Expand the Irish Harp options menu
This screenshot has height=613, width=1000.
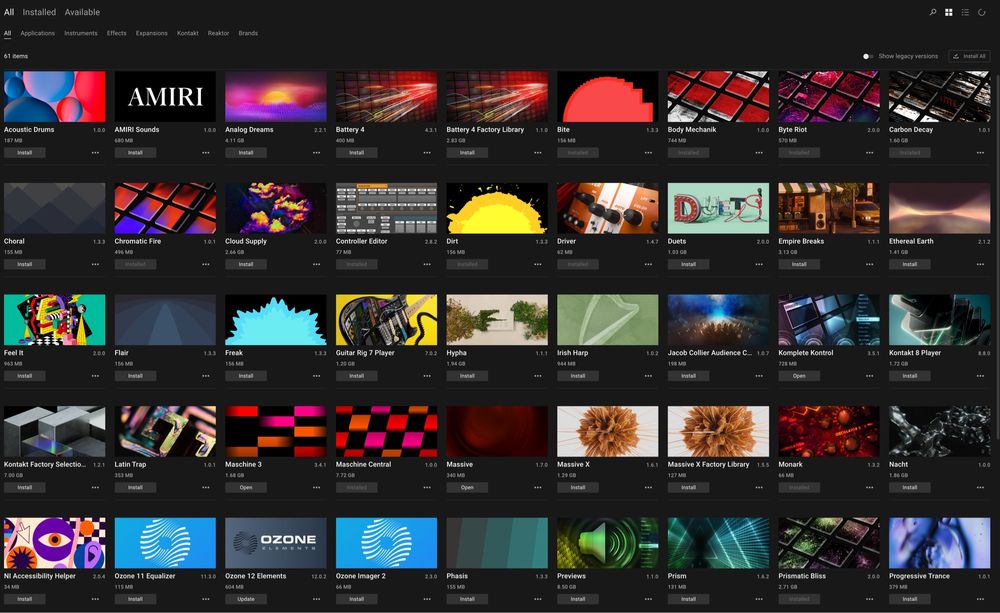[x=649, y=376]
